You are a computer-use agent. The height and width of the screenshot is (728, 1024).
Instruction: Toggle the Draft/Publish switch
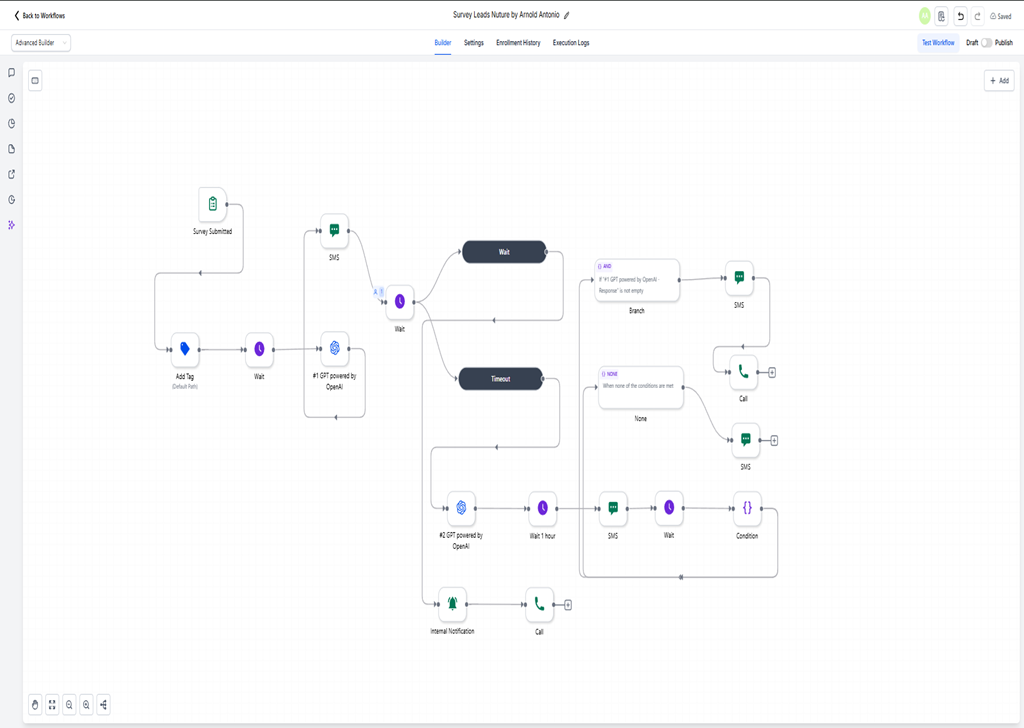tap(986, 42)
